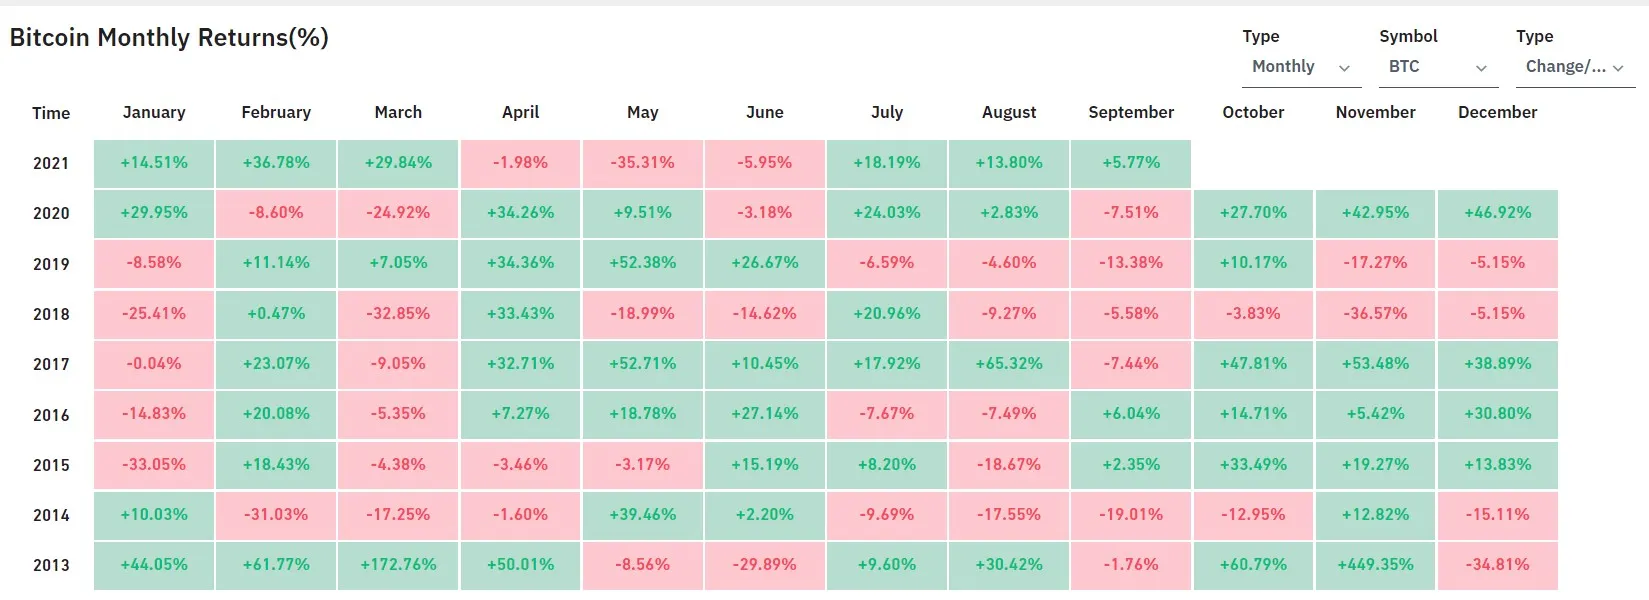Click the -33.05% January 2015 cell
The image size is (1649, 600).
coord(154,465)
